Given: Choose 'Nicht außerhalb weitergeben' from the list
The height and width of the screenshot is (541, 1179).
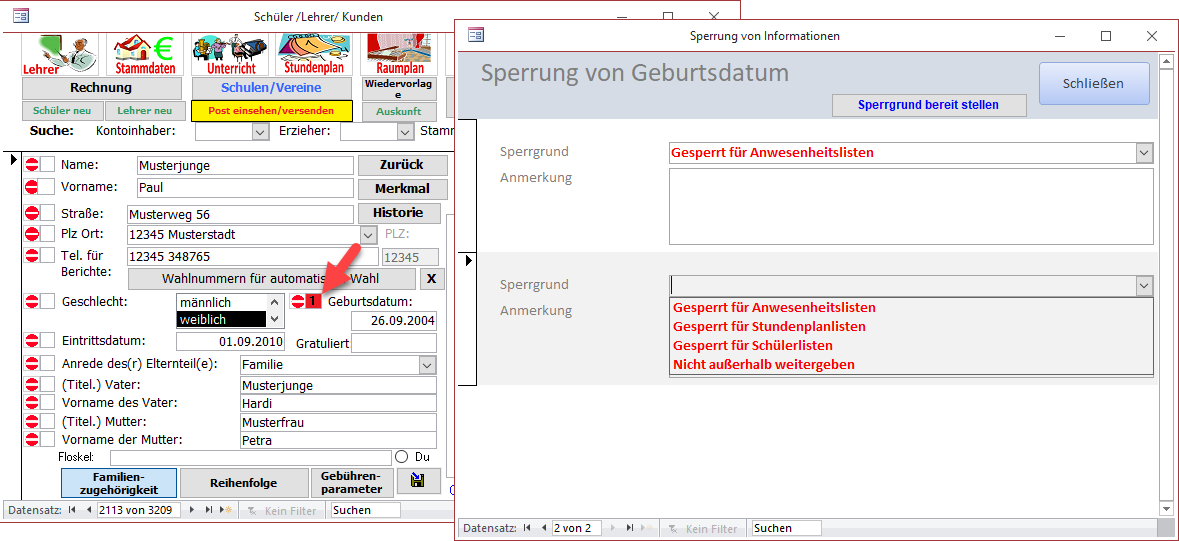Looking at the screenshot, I should pos(764,364).
